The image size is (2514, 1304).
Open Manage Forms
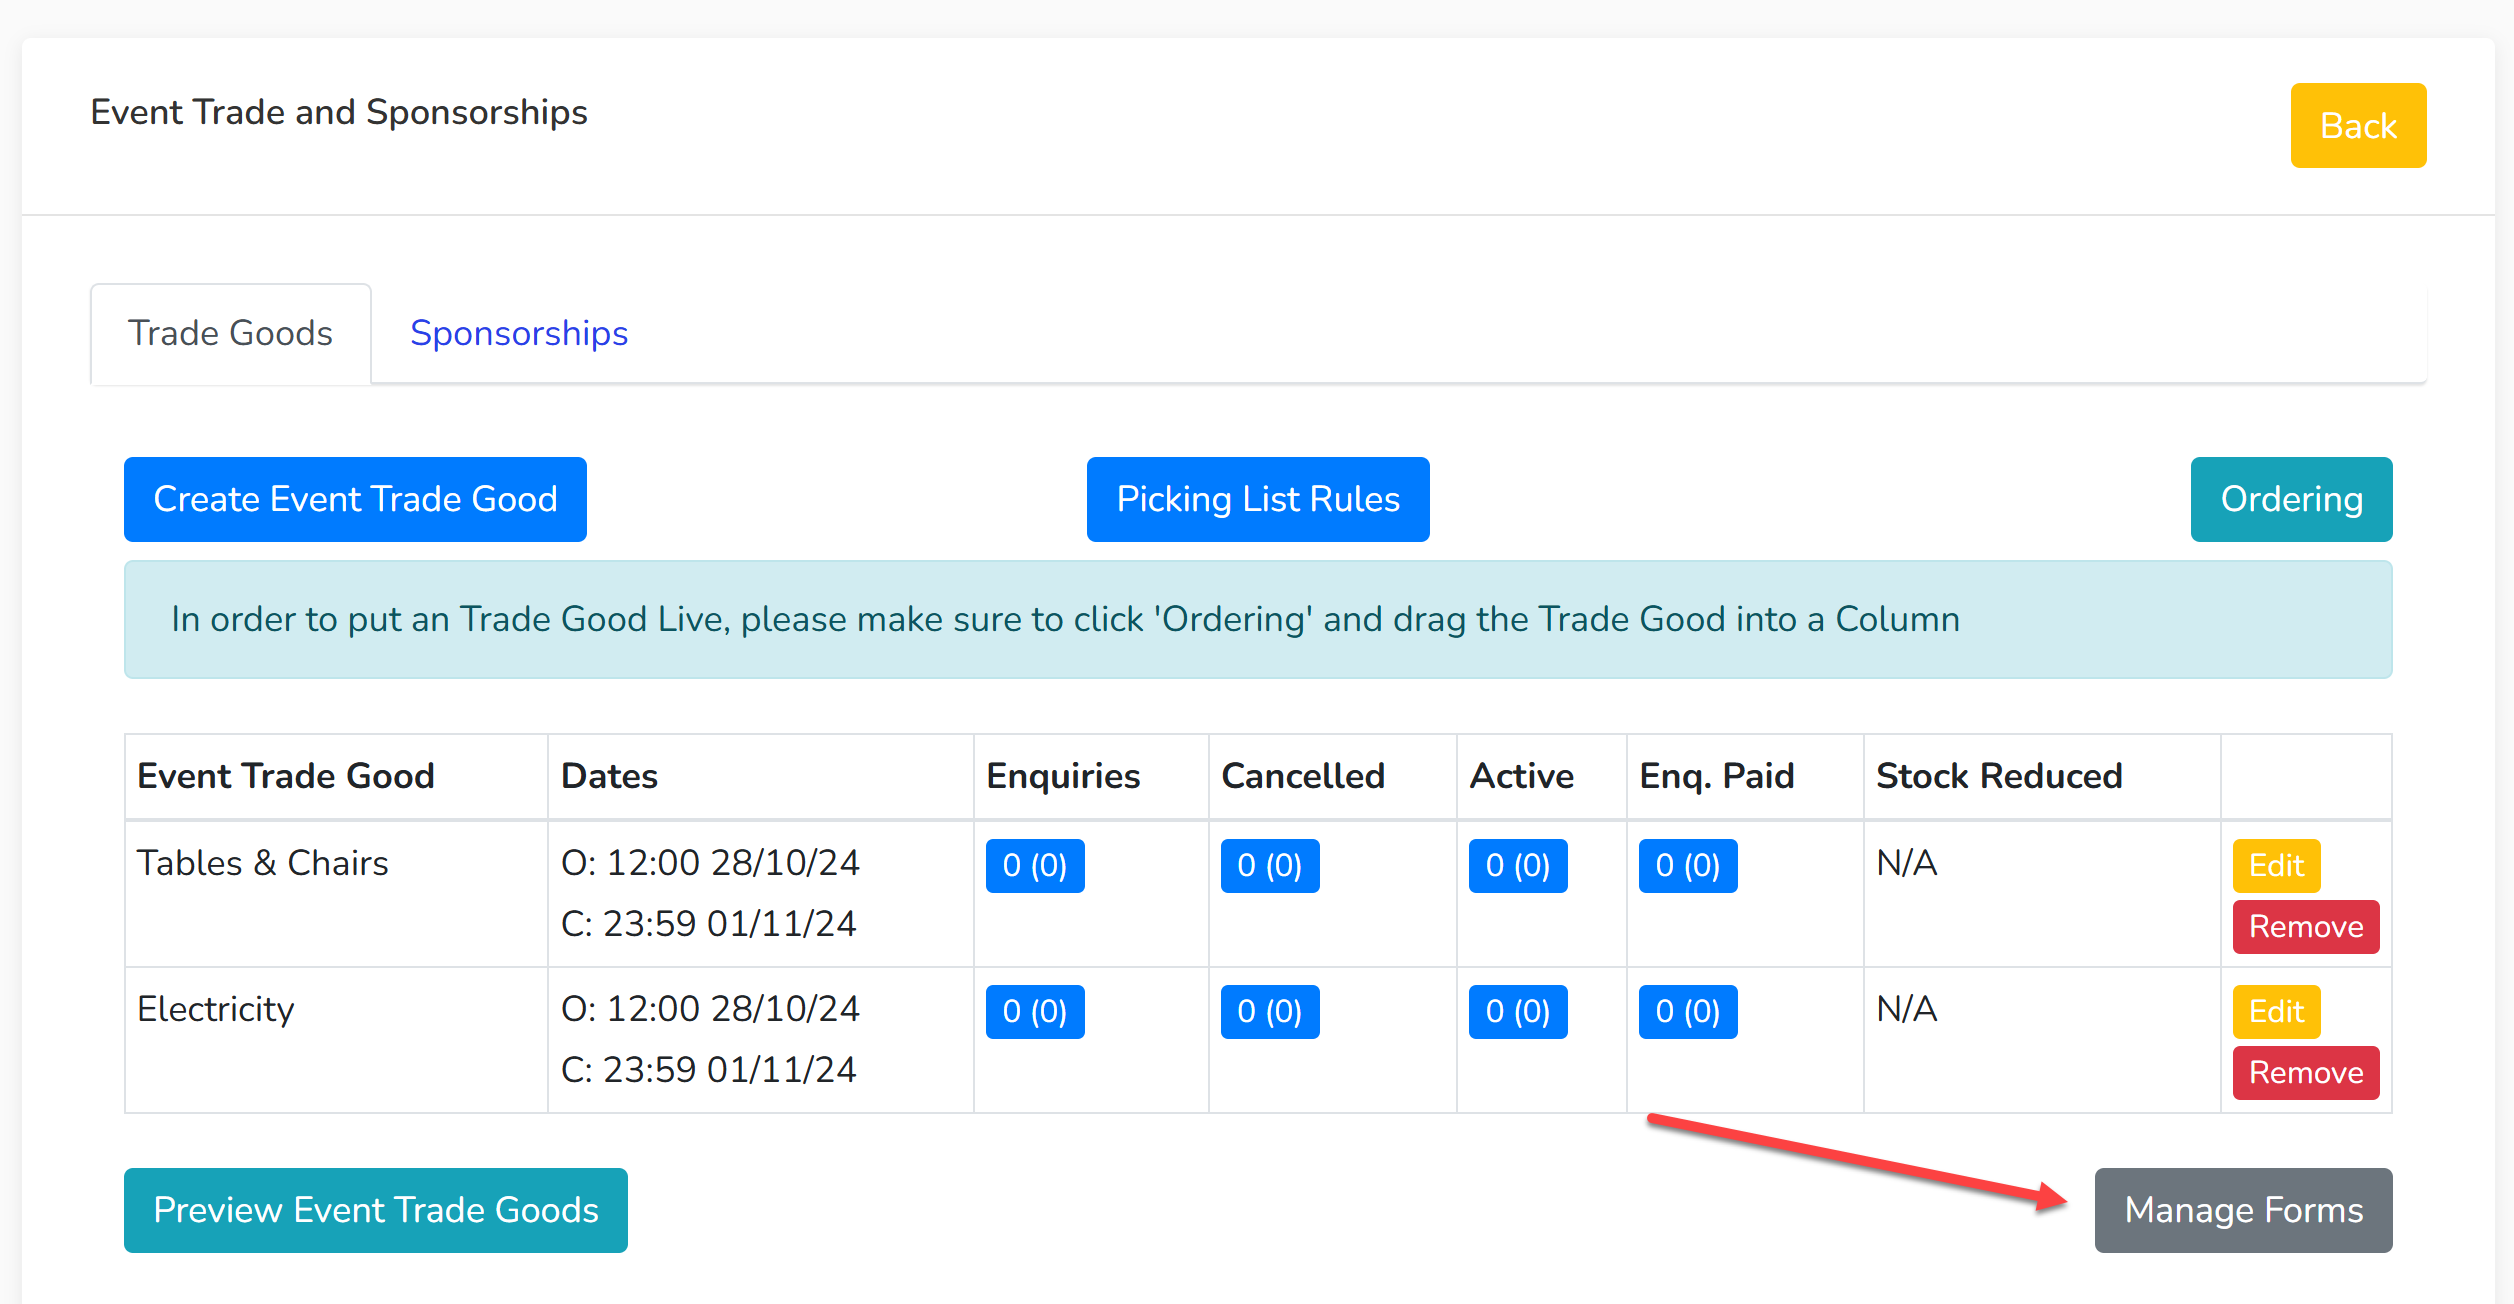(x=2243, y=1210)
